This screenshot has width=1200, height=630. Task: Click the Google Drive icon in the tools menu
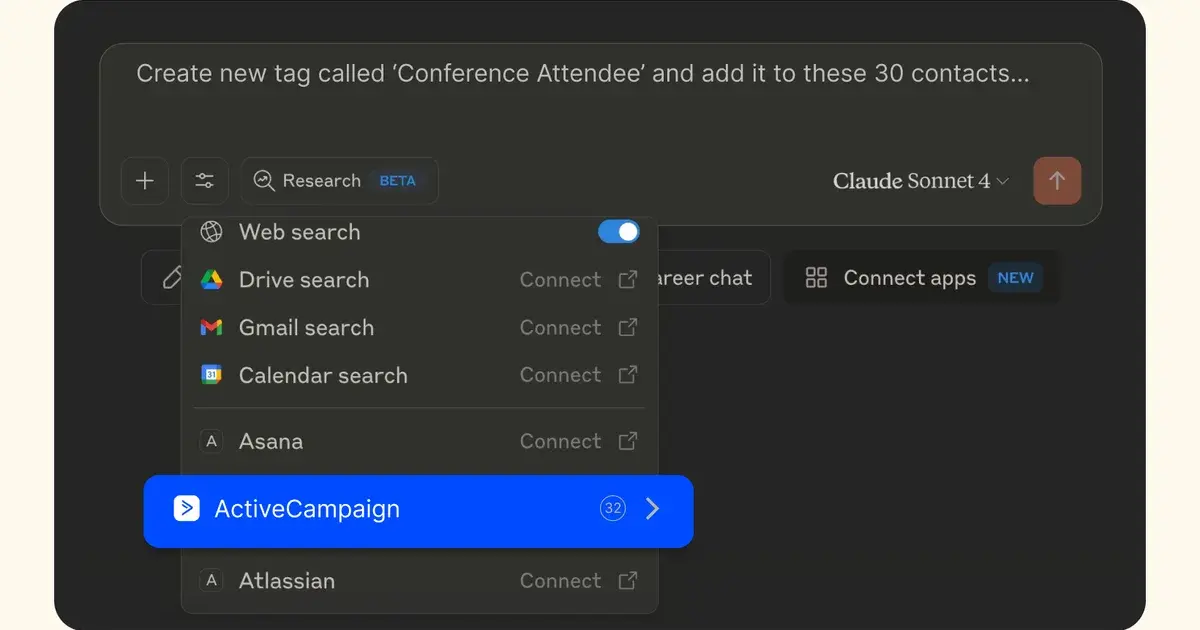click(x=212, y=280)
